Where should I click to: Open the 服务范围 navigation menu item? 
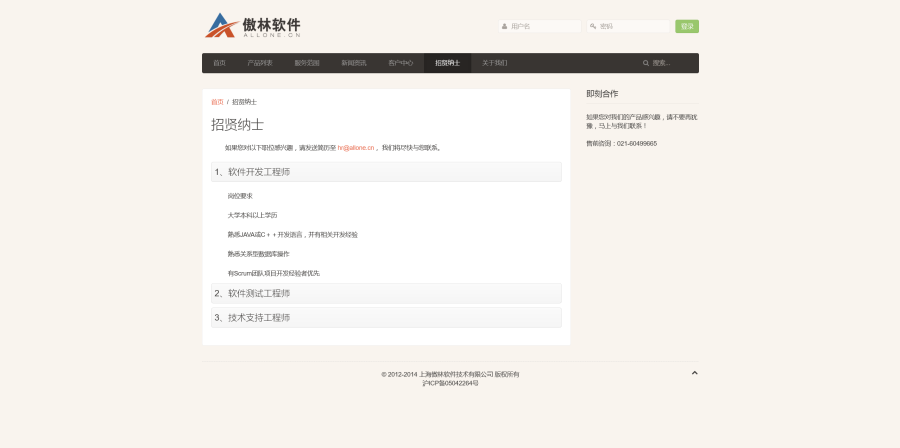coord(307,63)
